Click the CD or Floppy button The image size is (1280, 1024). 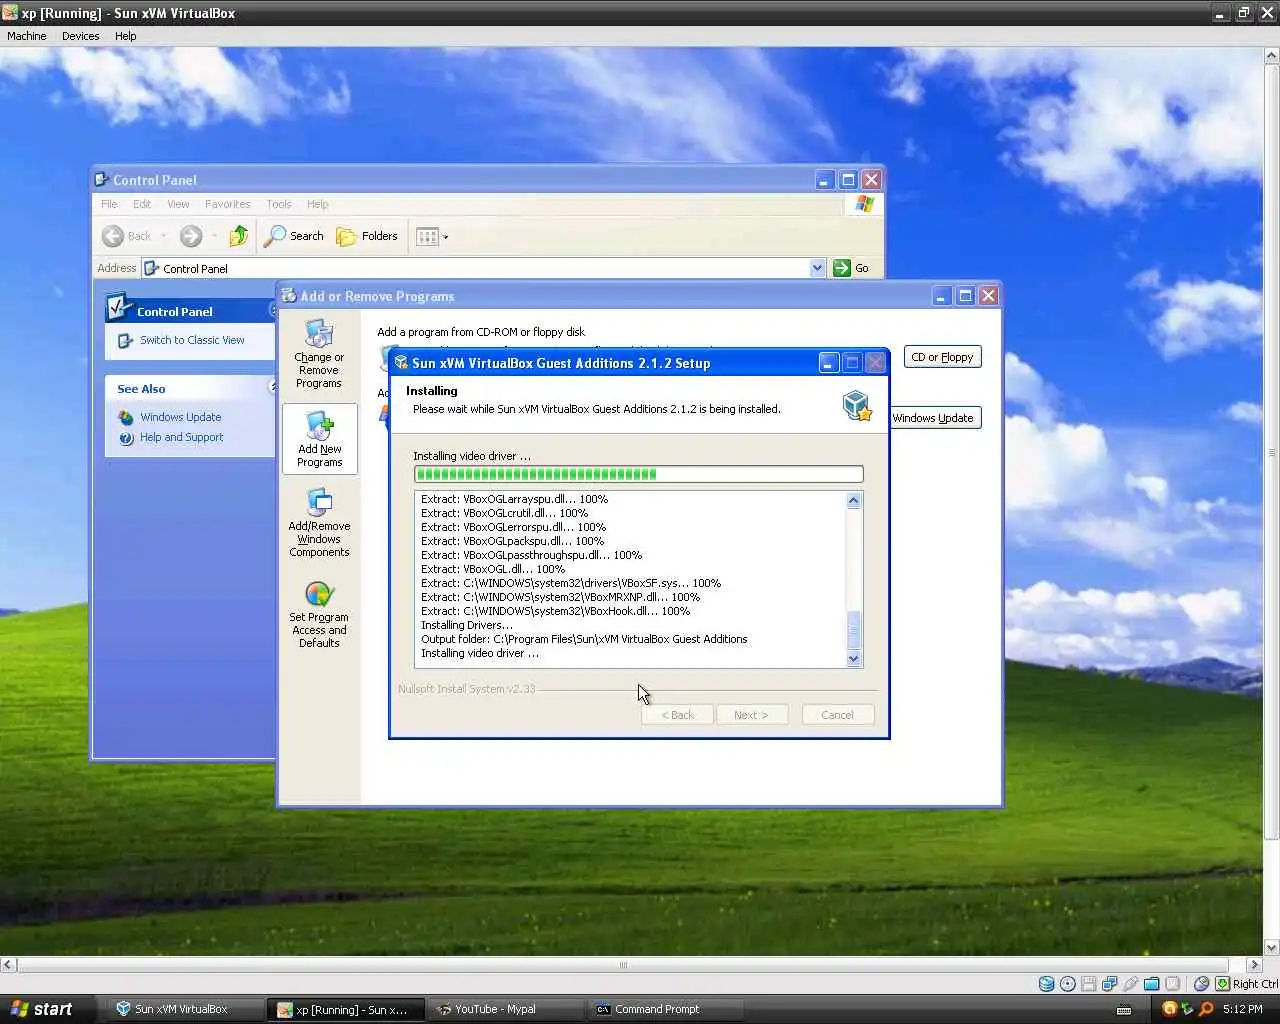coord(942,357)
